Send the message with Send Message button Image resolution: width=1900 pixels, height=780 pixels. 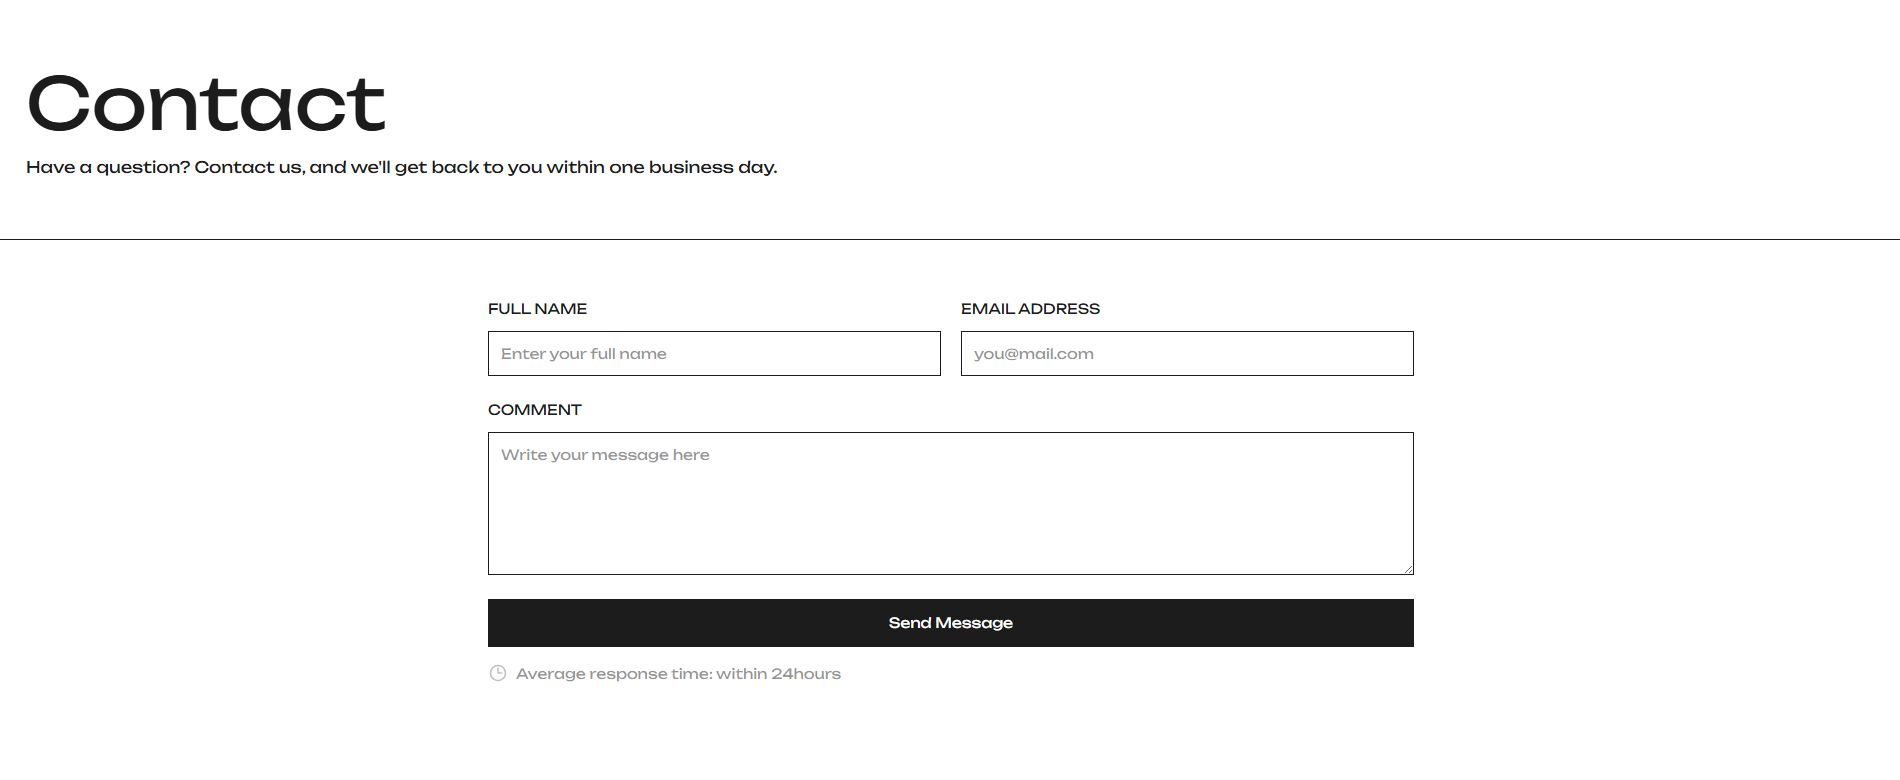click(950, 623)
